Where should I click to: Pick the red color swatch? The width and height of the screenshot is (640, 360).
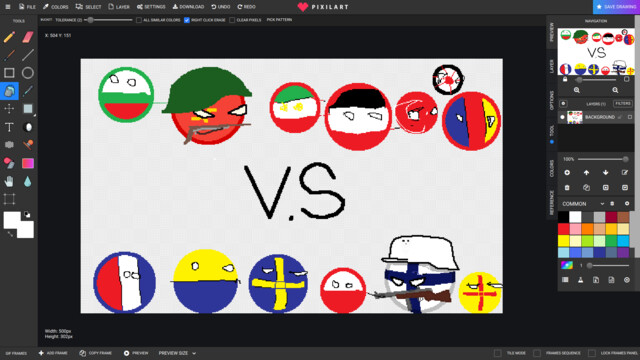coord(563,229)
